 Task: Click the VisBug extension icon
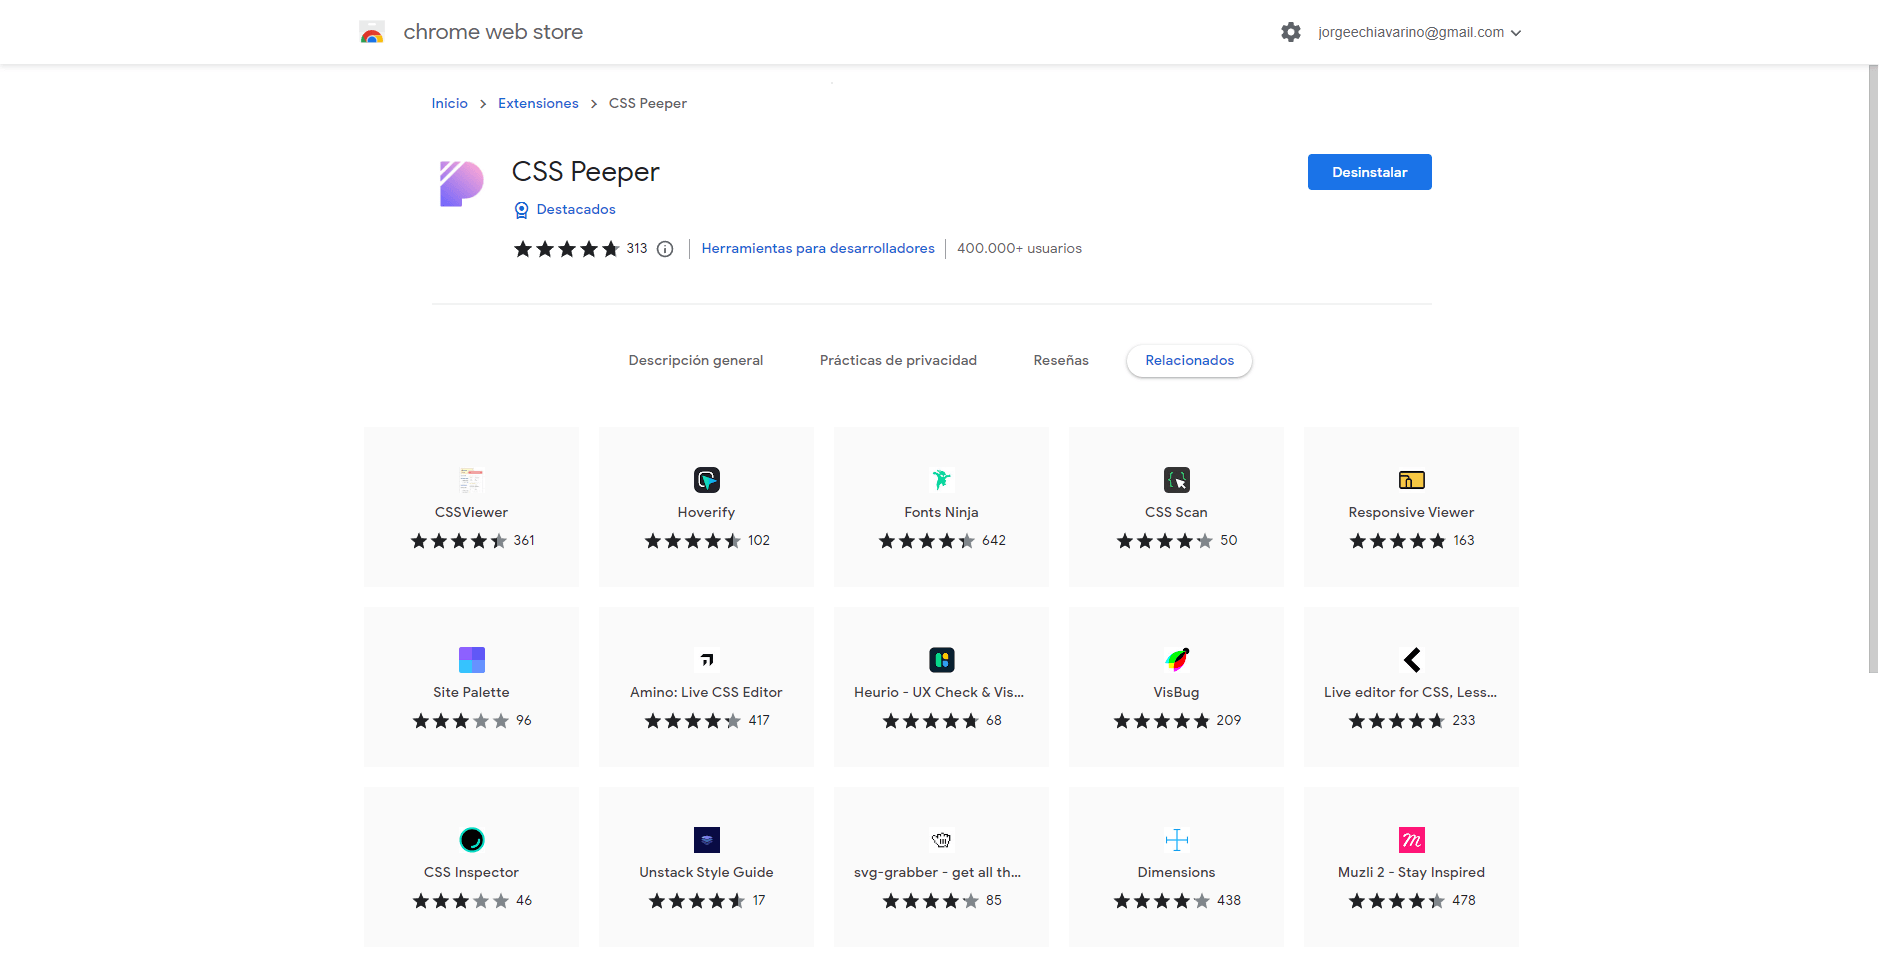point(1176,660)
